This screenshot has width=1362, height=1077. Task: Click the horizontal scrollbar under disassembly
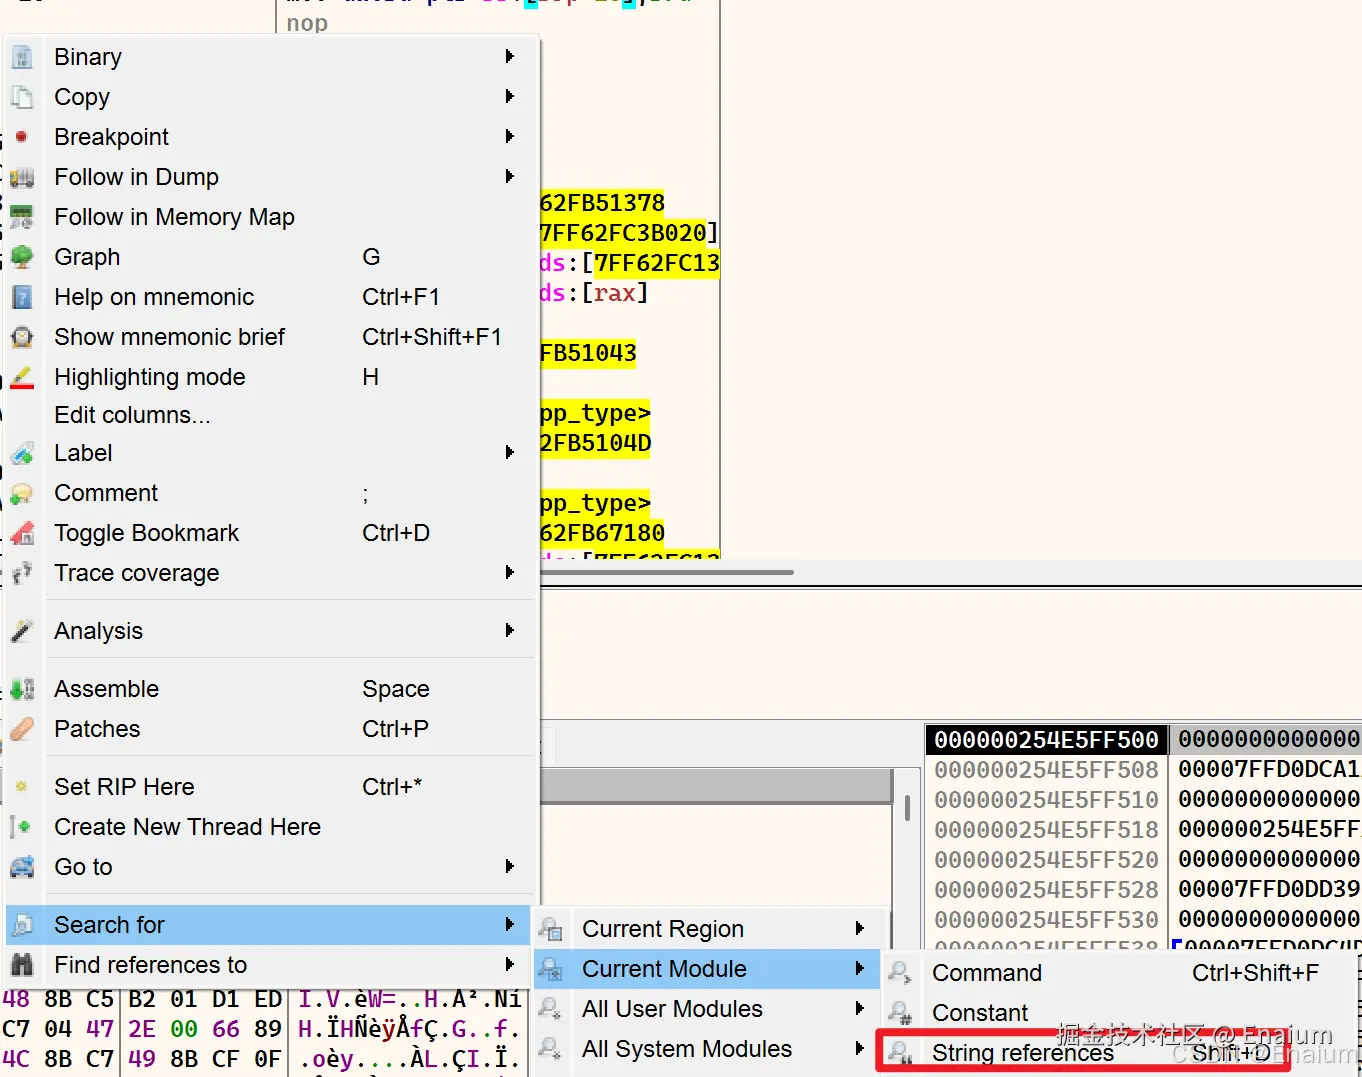667,573
